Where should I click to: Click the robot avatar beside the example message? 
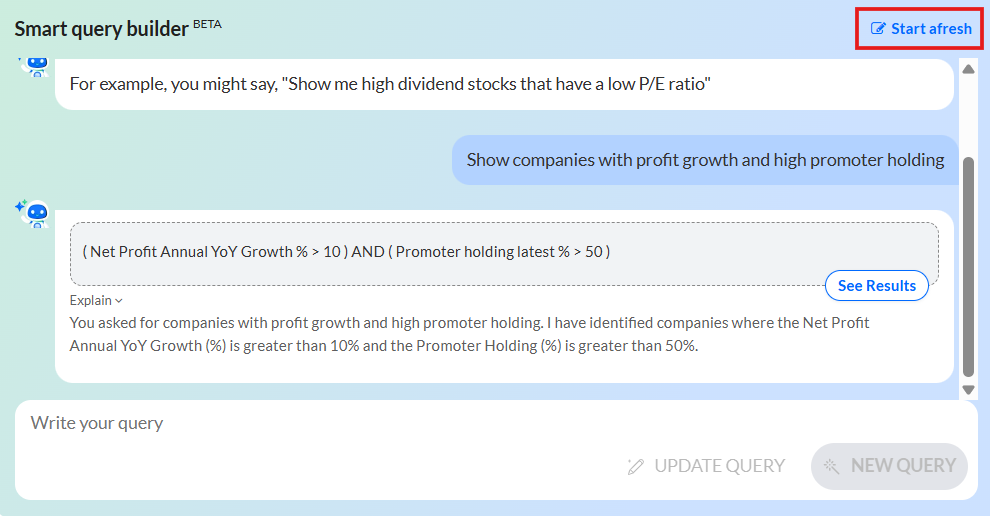[34, 66]
